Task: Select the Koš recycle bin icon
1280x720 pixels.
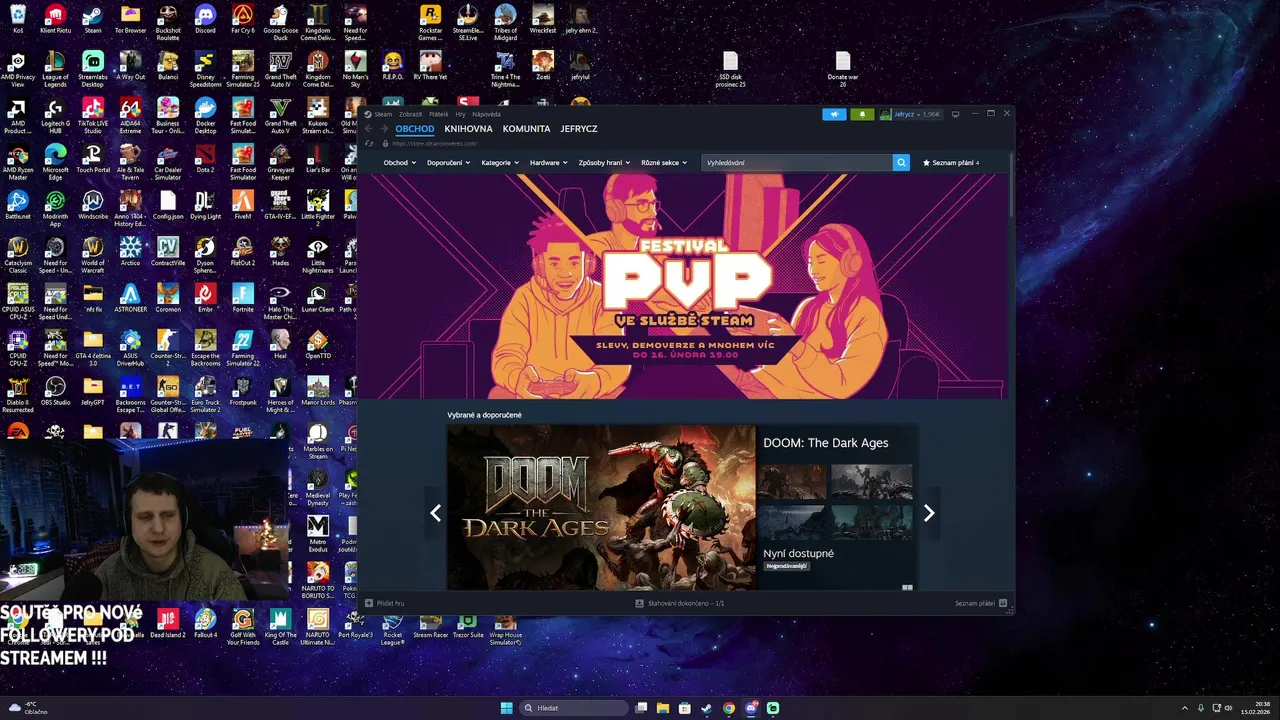Action: 18,20
